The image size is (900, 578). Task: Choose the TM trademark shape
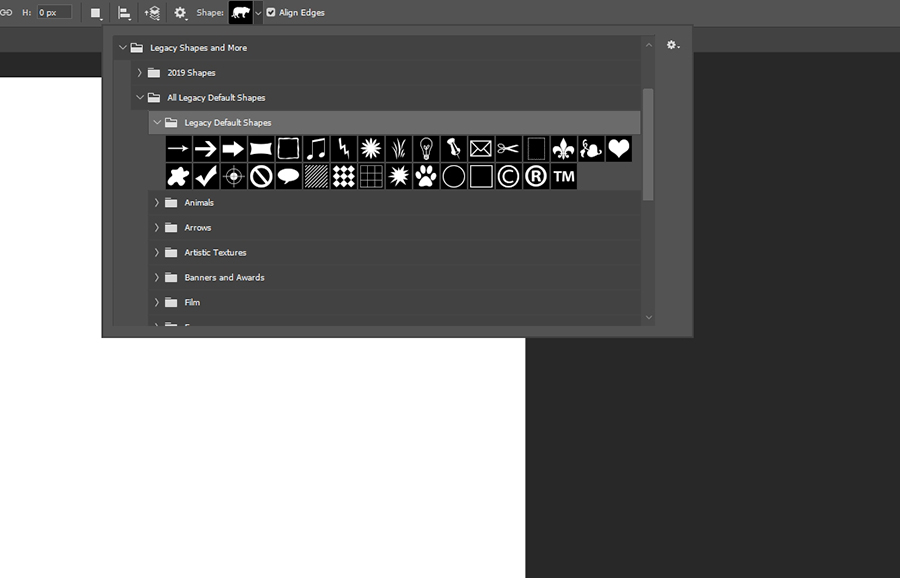click(x=564, y=176)
